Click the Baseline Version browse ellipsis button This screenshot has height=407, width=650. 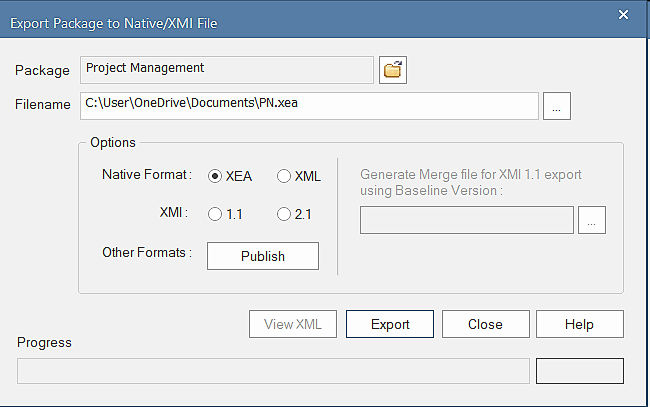[x=592, y=220]
